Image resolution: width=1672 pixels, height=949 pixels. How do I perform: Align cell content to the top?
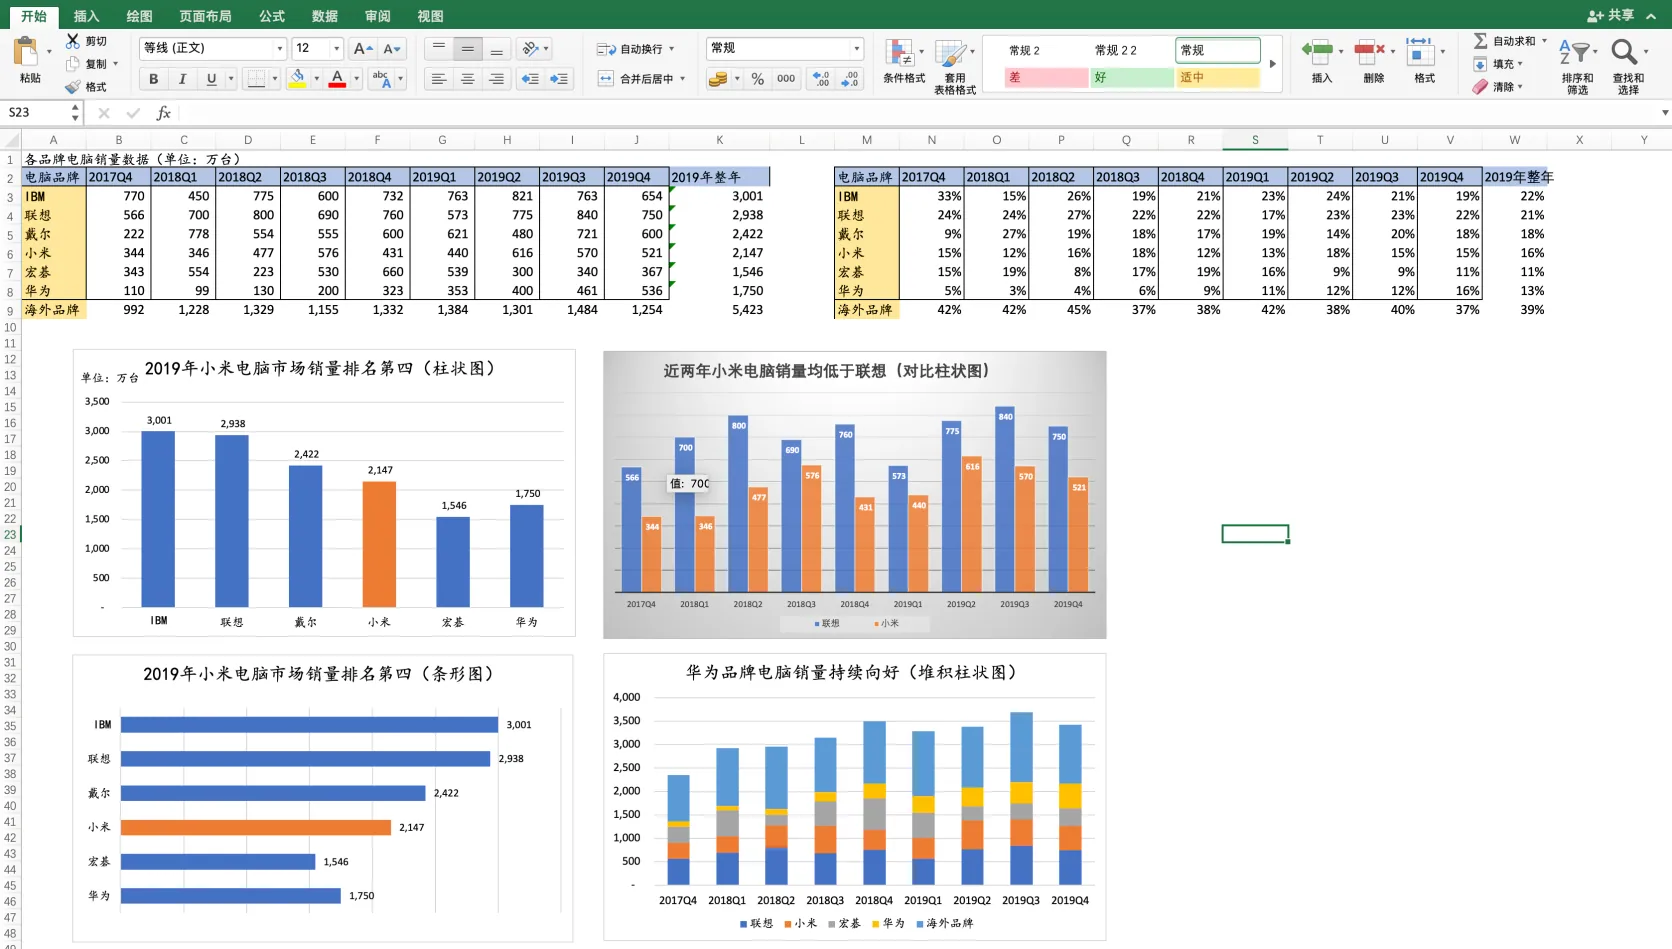pos(438,48)
